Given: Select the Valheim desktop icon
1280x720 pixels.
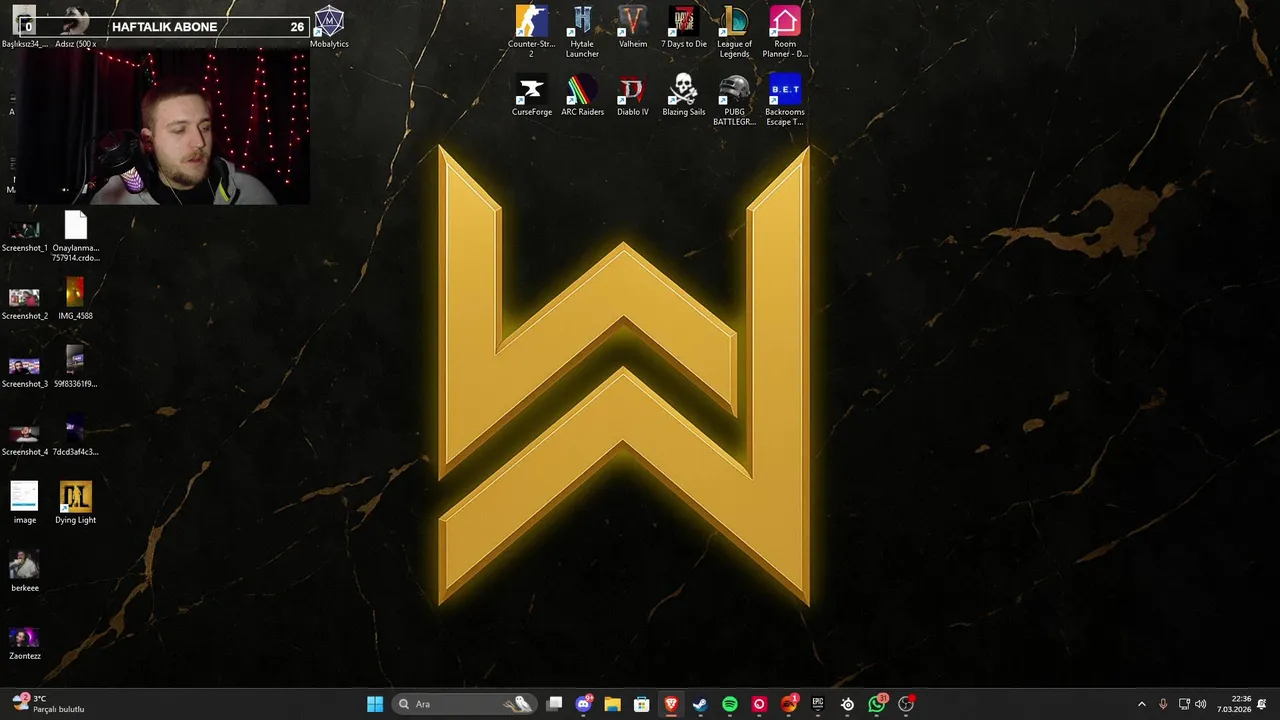Looking at the screenshot, I should 632,27.
